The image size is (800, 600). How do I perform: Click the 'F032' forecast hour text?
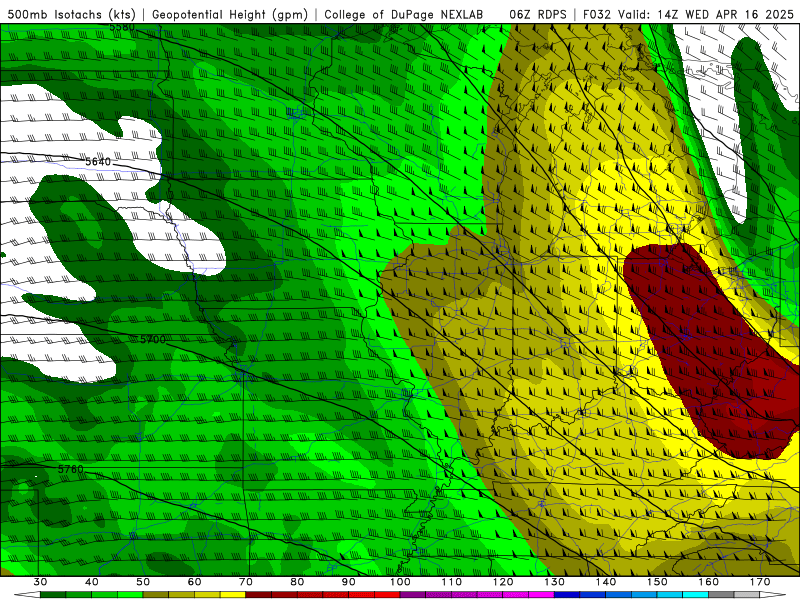pyautogui.click(x=596, y=14)
